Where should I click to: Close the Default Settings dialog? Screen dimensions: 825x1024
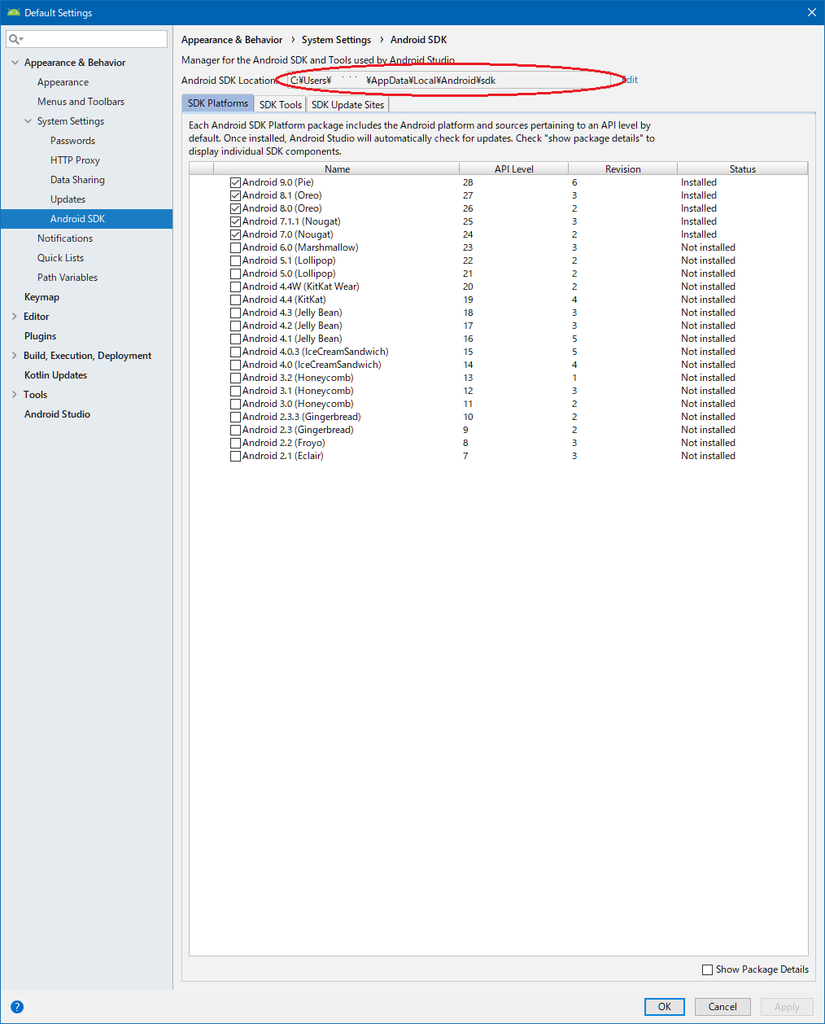tap(811, 12)
